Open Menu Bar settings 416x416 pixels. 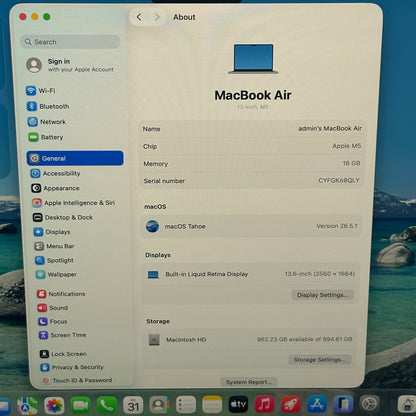tap(55, 246)
